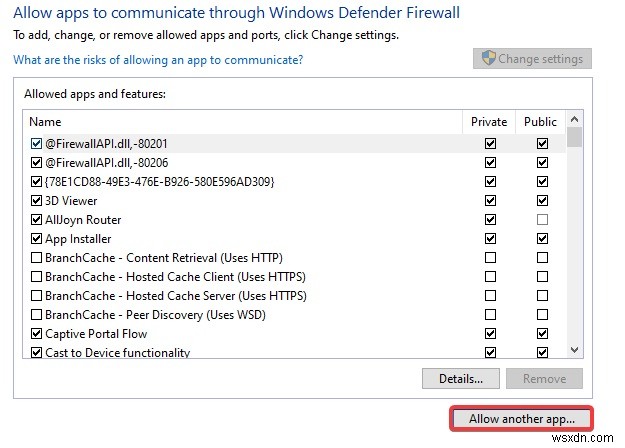Toggle Public checkbox for Captive Portal Flow
The width and height of the screenshot is (625, 448).
542,334
